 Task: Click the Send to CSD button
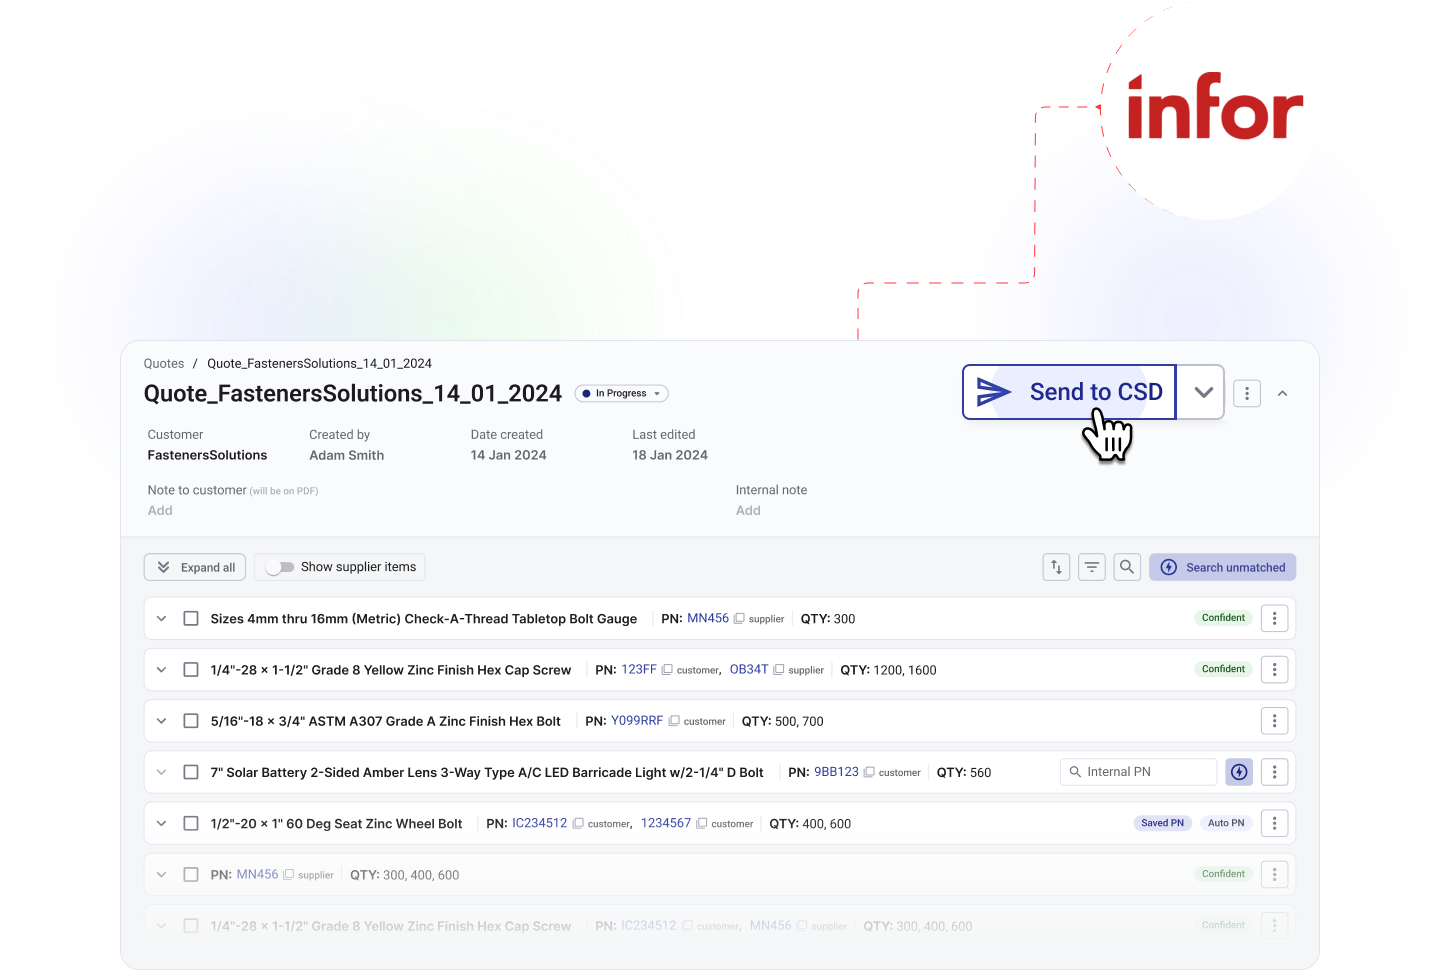pos(1069,392)
